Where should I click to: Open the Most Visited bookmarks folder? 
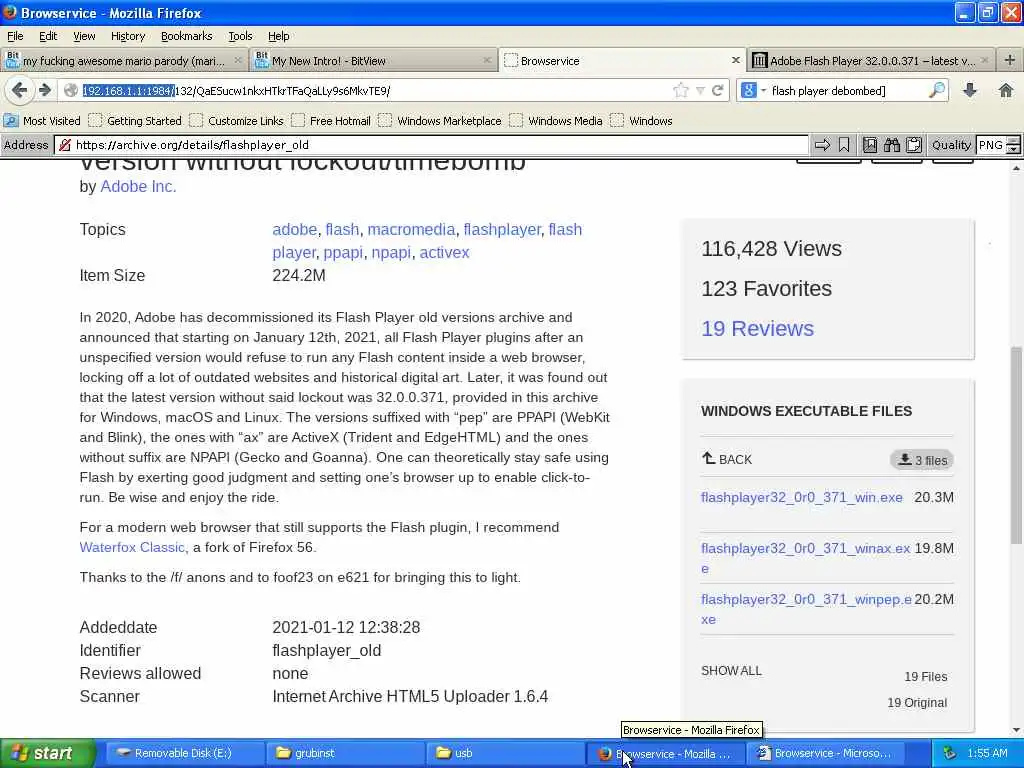(x=42, y=121)
